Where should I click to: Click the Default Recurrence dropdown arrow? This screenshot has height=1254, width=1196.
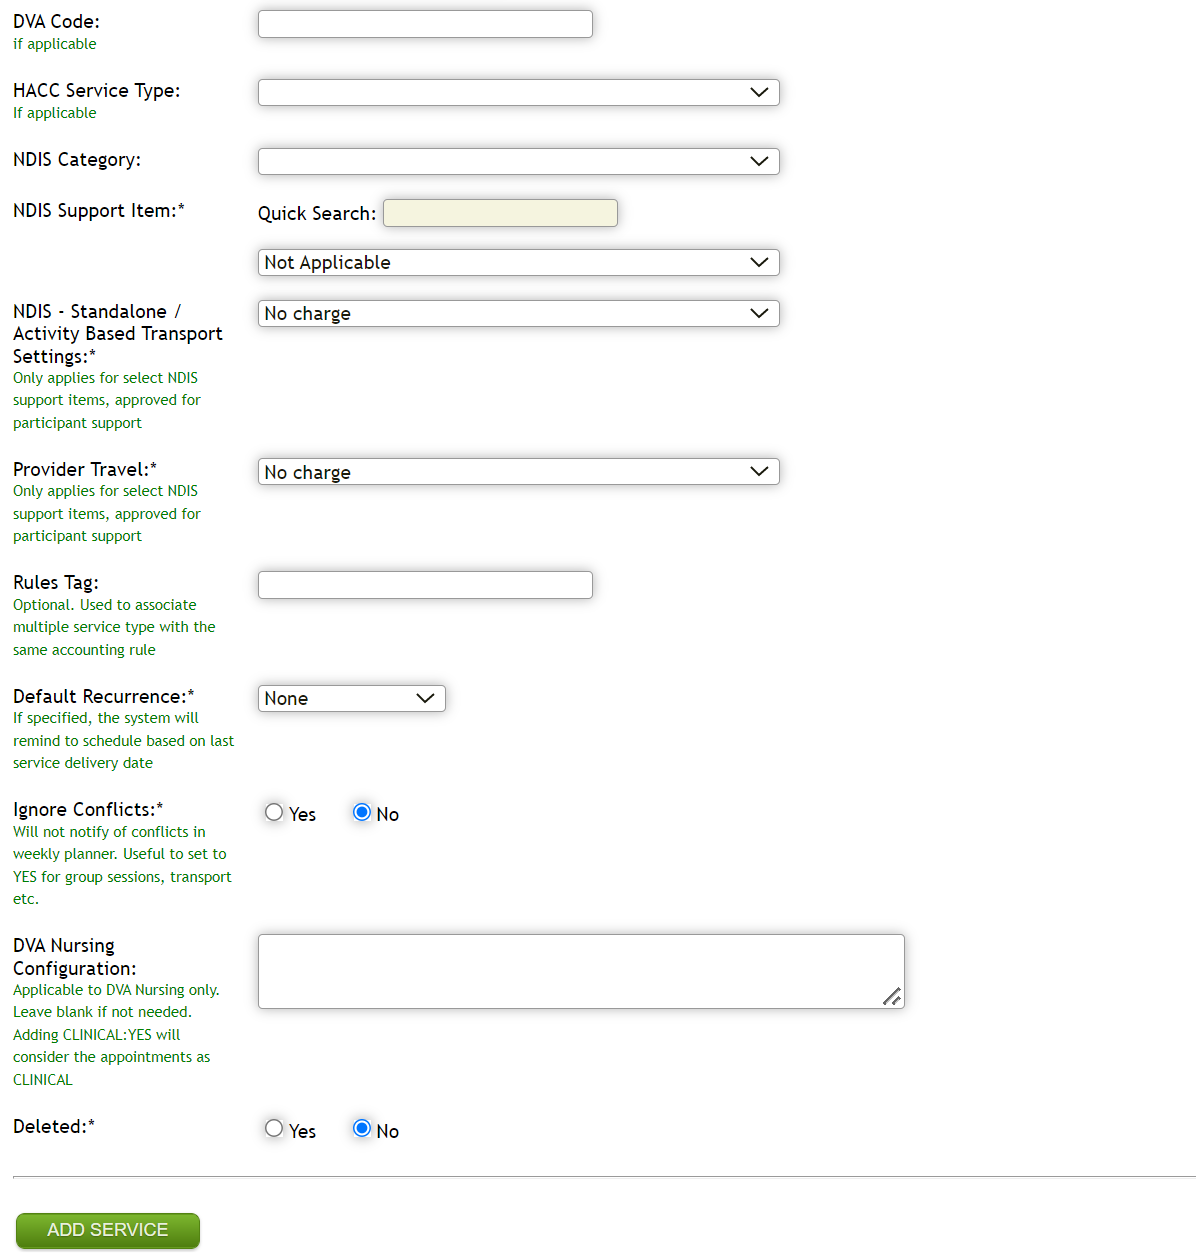coord(427,698)
